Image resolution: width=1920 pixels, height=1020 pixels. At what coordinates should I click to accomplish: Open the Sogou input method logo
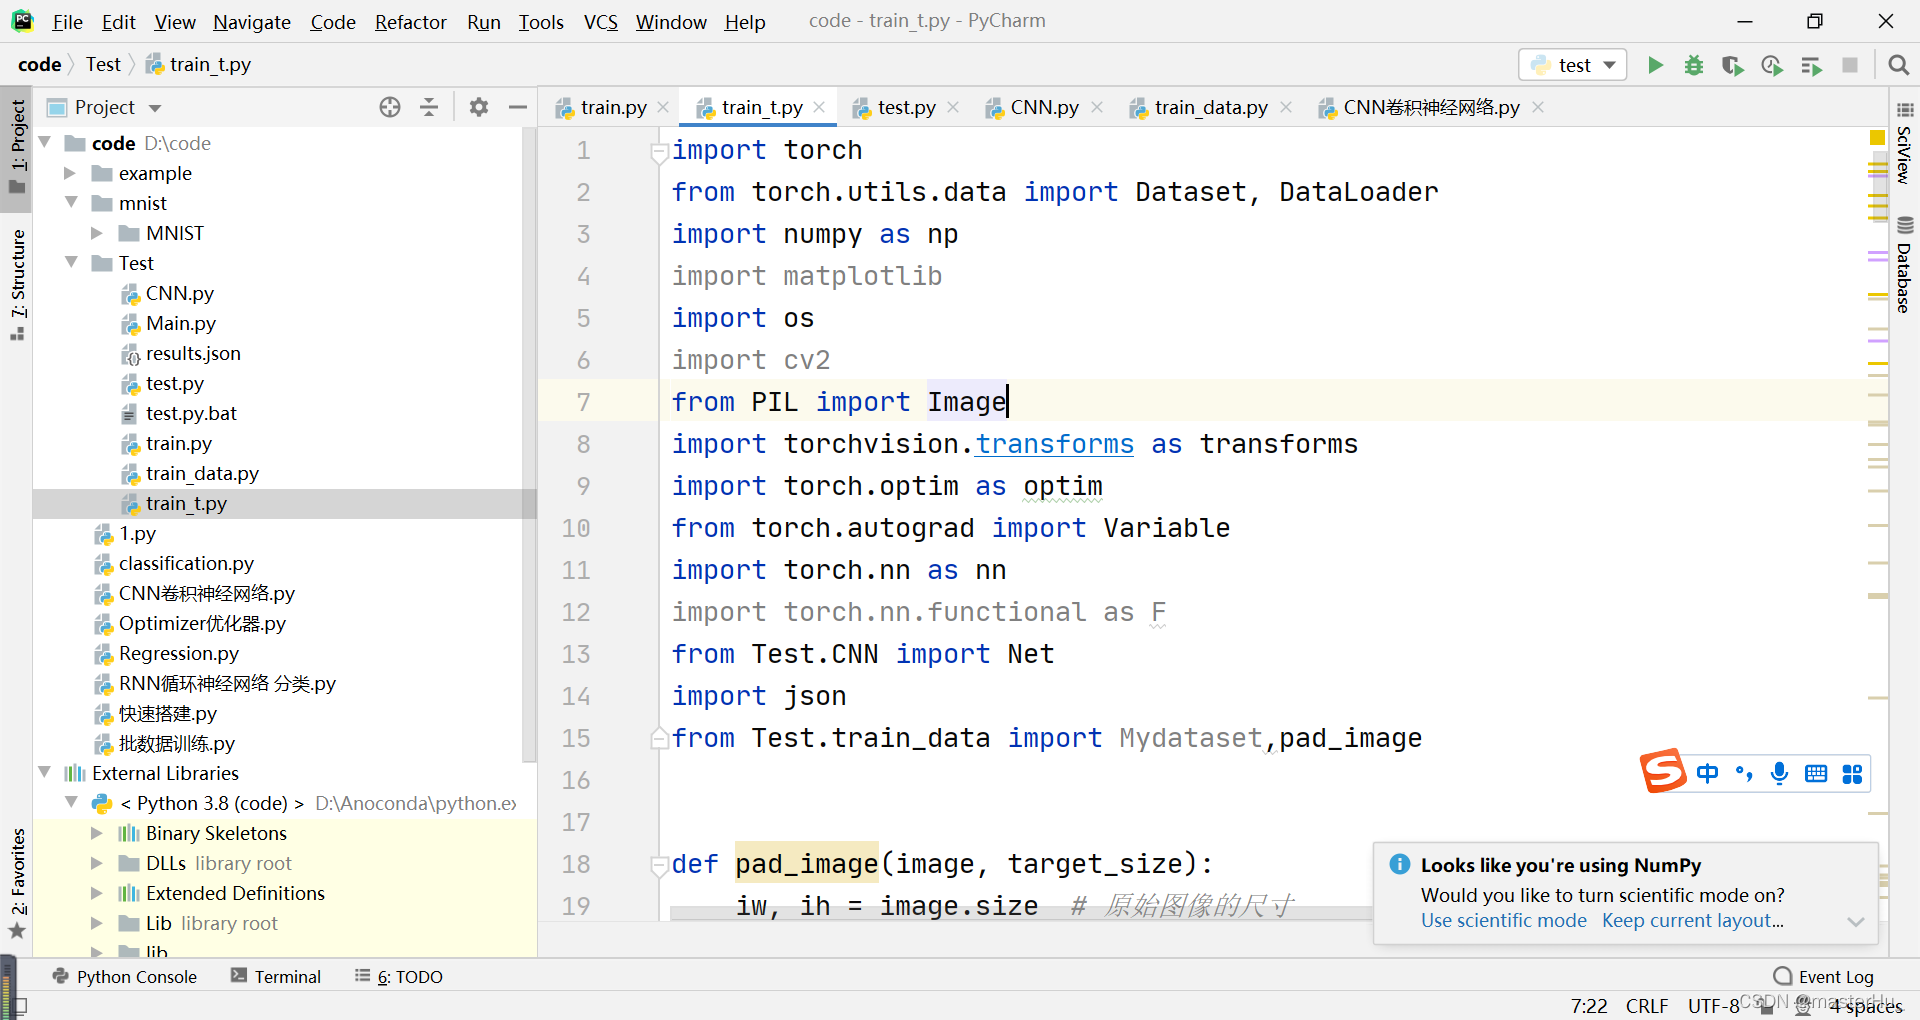[1663, 771]
